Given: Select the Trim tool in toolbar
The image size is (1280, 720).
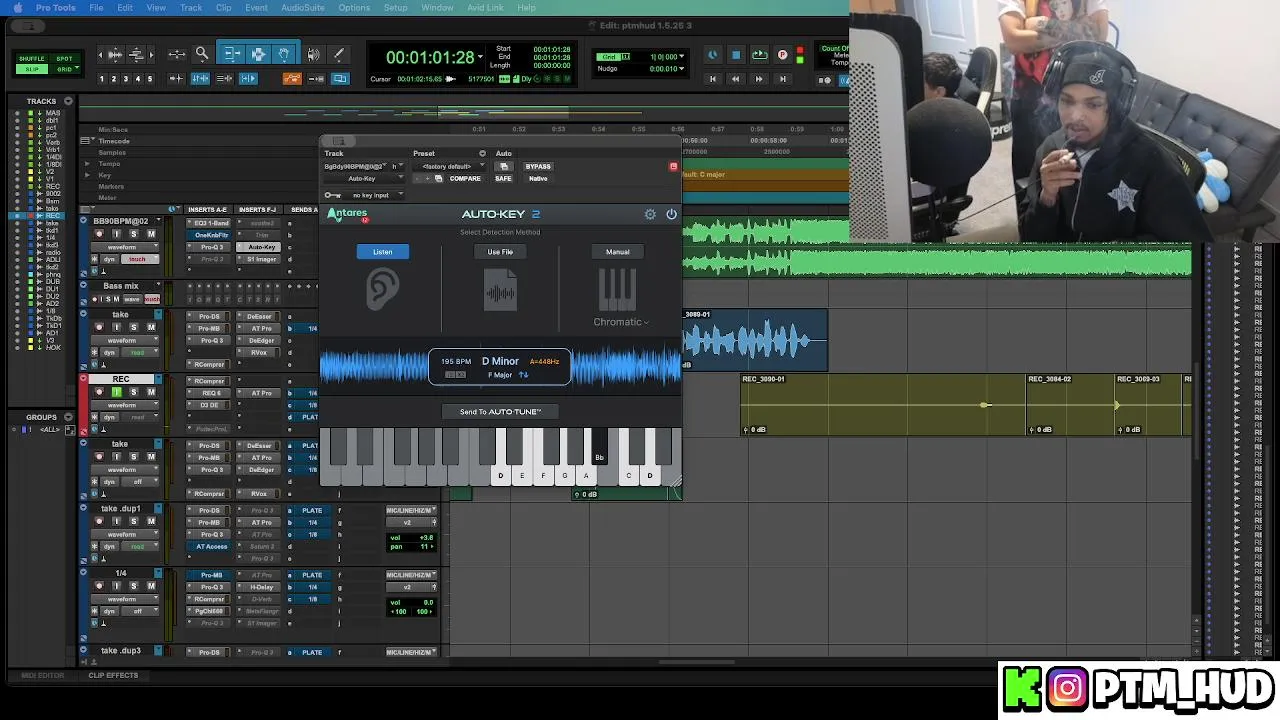Looking at the screenshot, I should [x=232, y=54].
